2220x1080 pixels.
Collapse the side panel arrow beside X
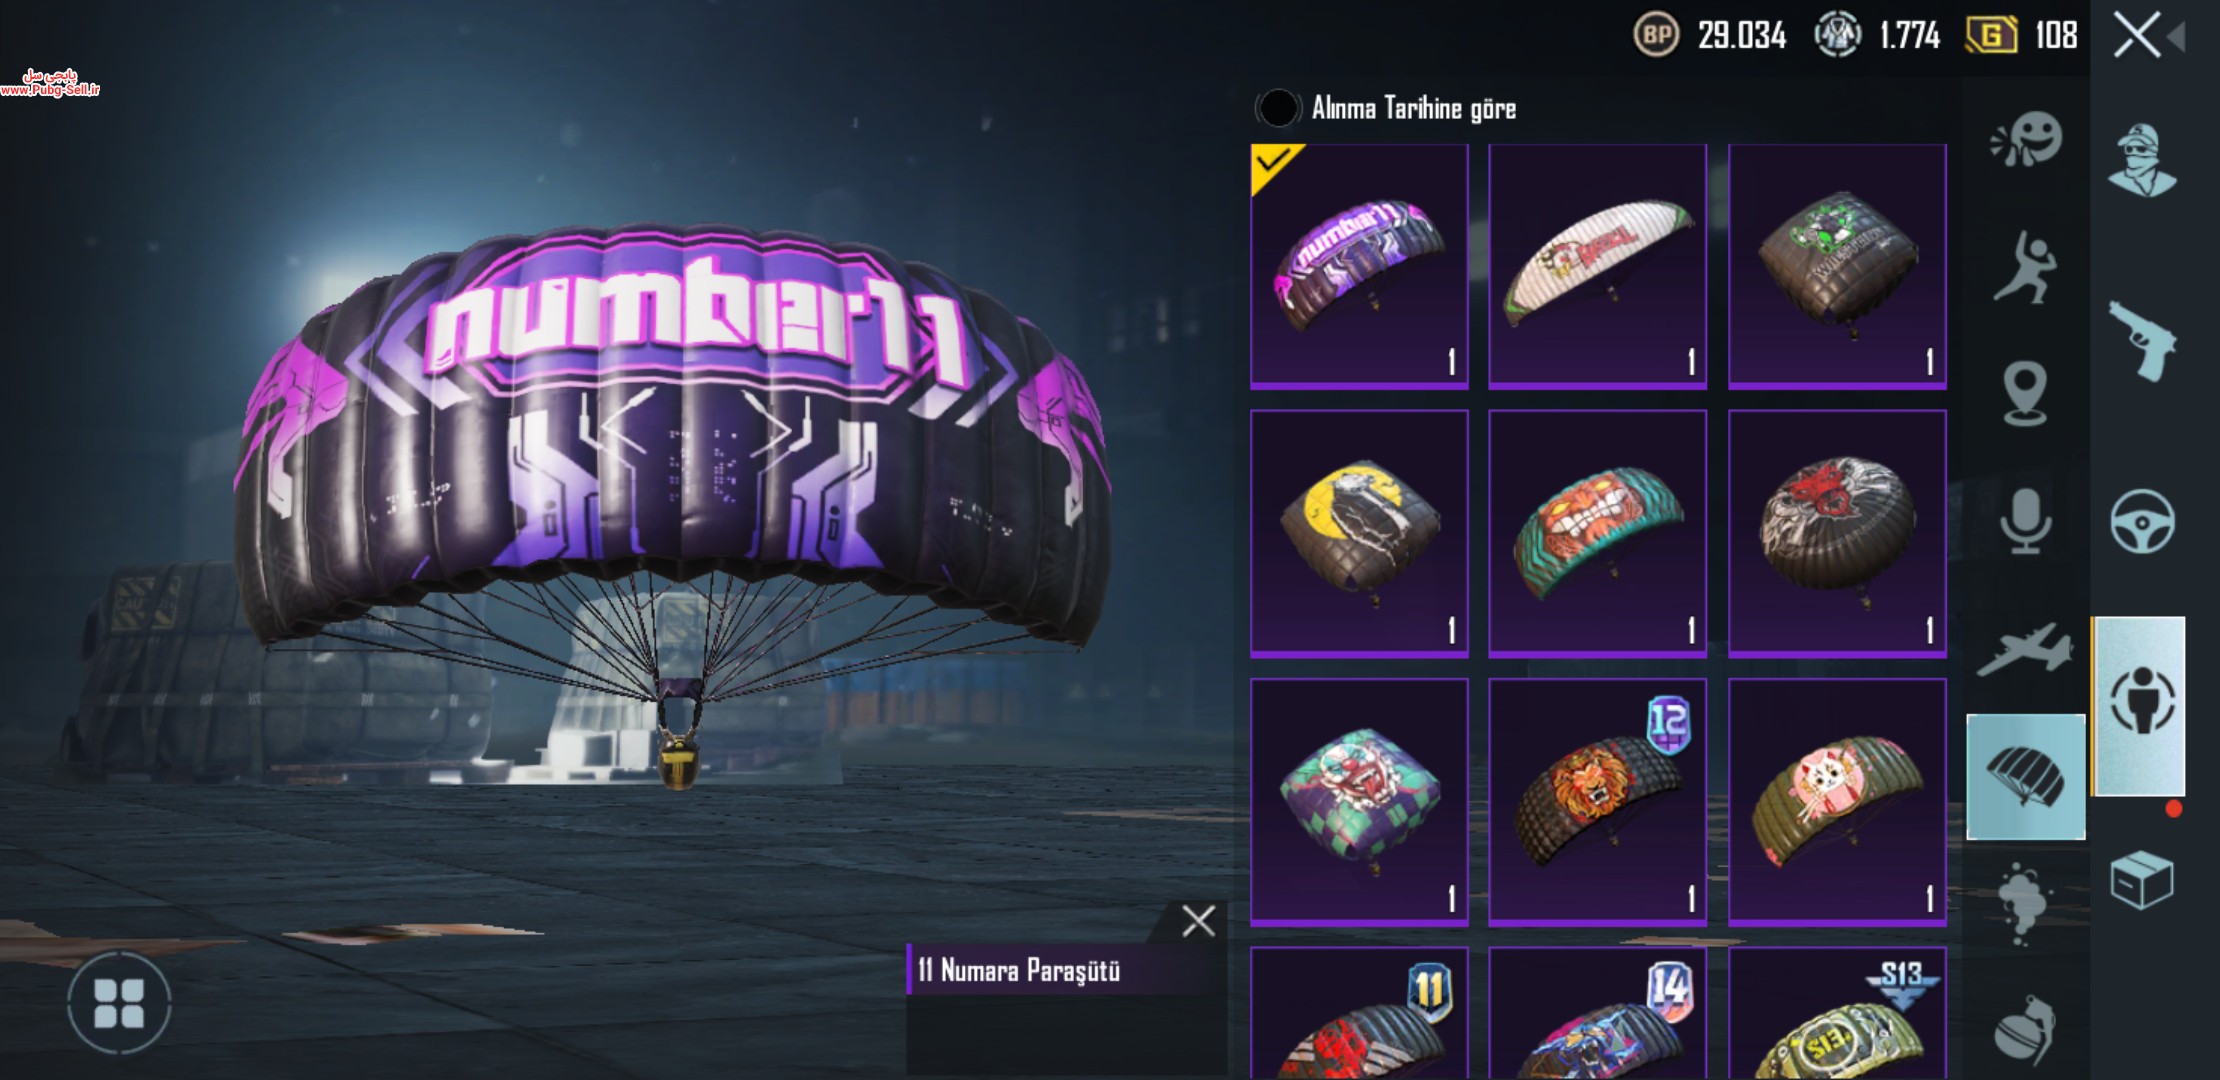pos(2176,37)
